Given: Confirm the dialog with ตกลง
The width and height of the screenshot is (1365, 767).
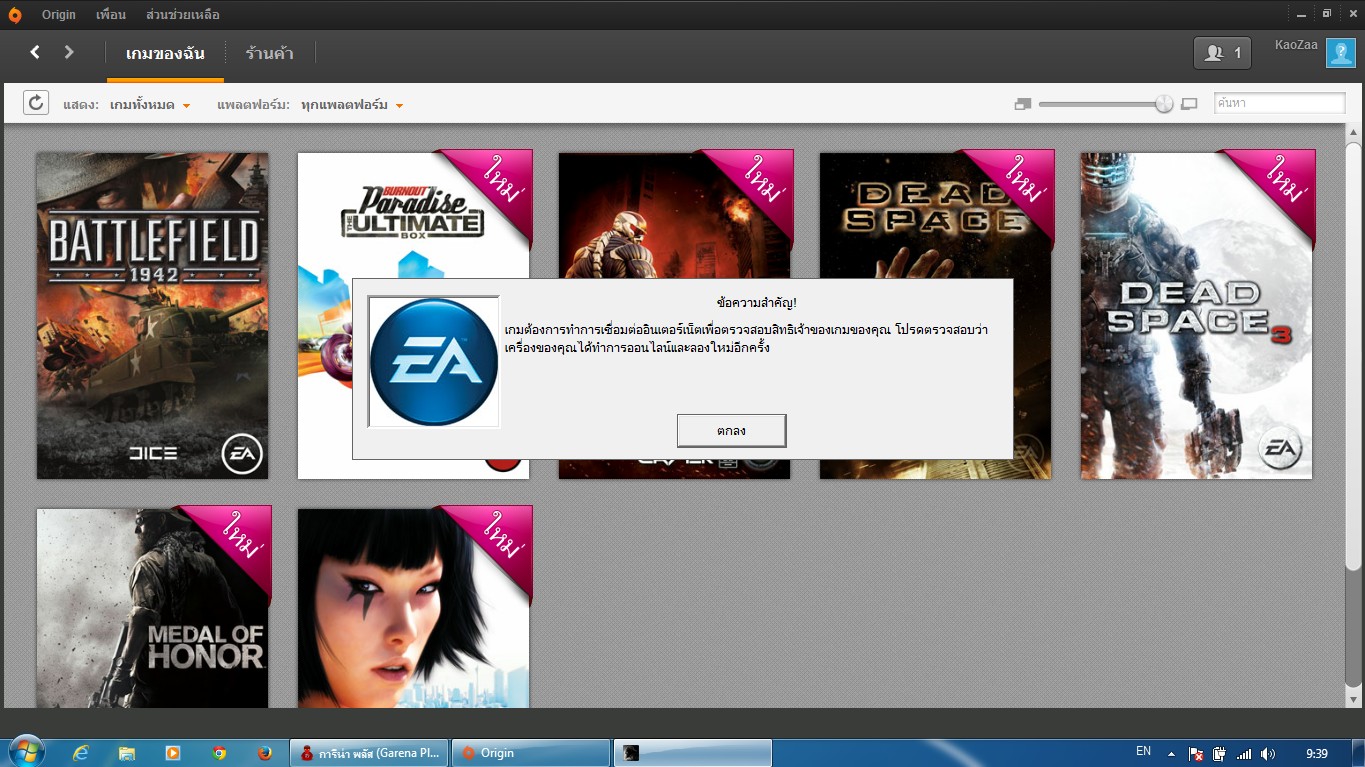Looking at the screenshot, I should pos(731,431).
